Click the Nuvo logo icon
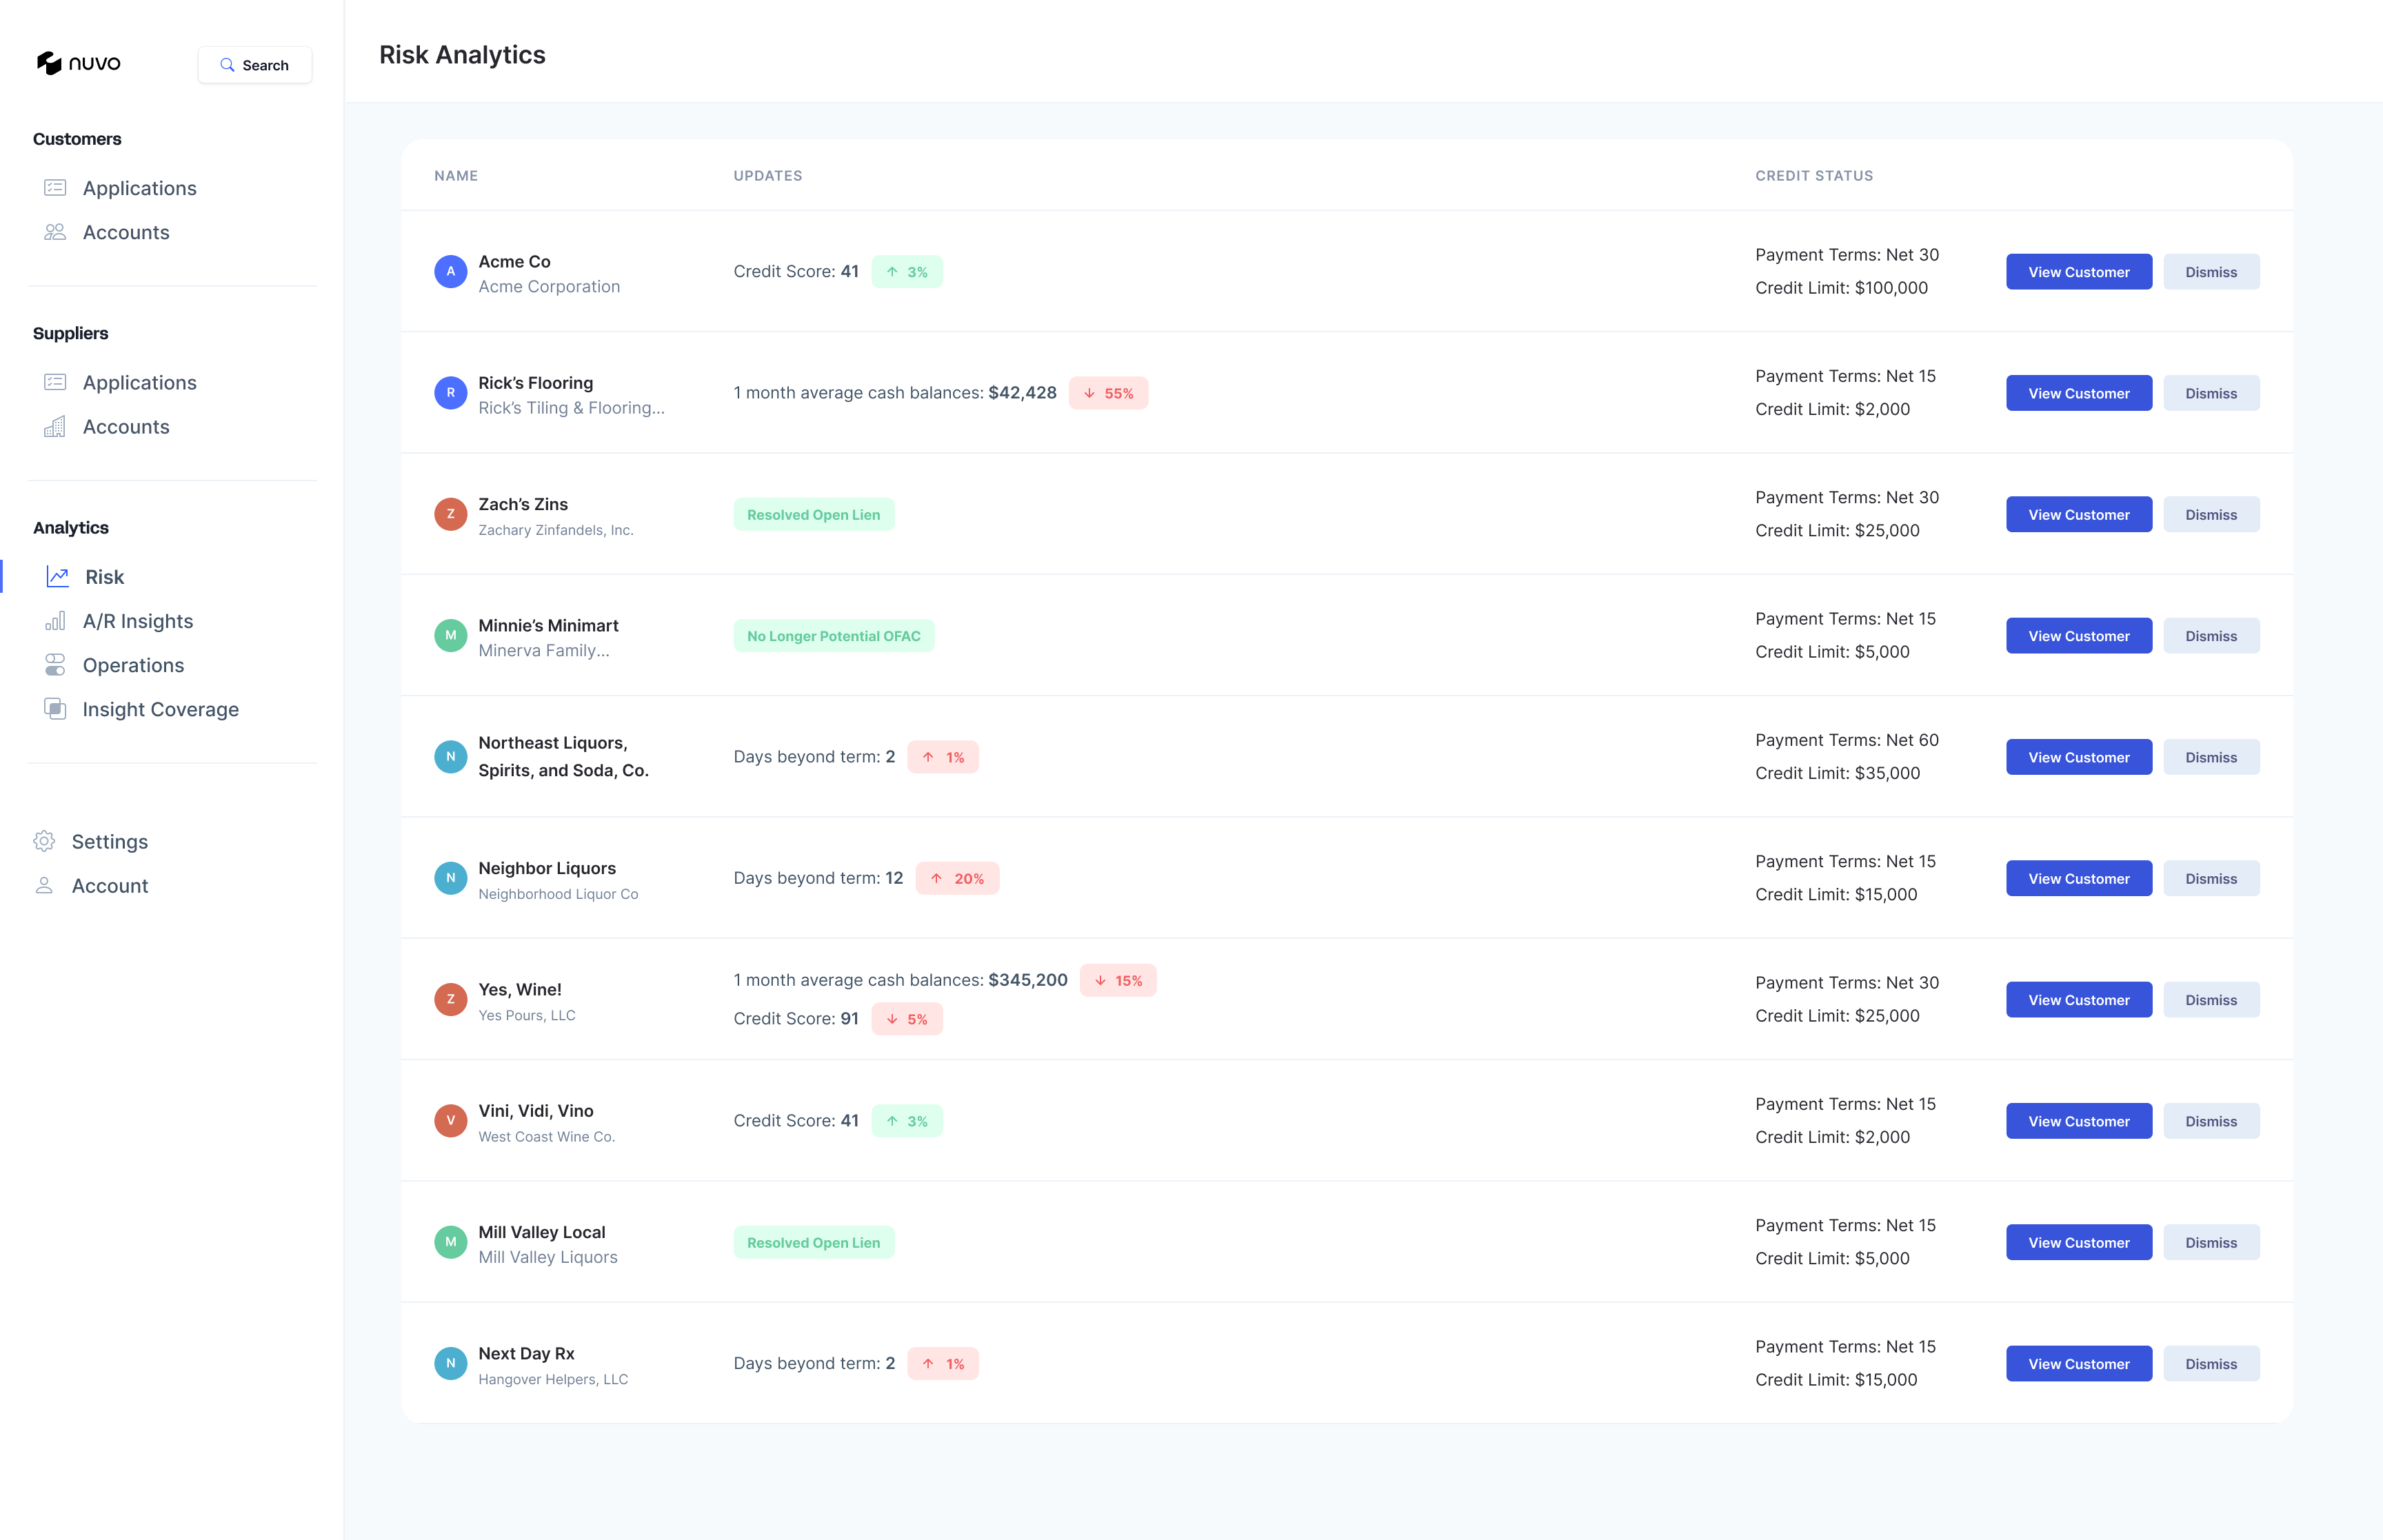 coord(49,64)
